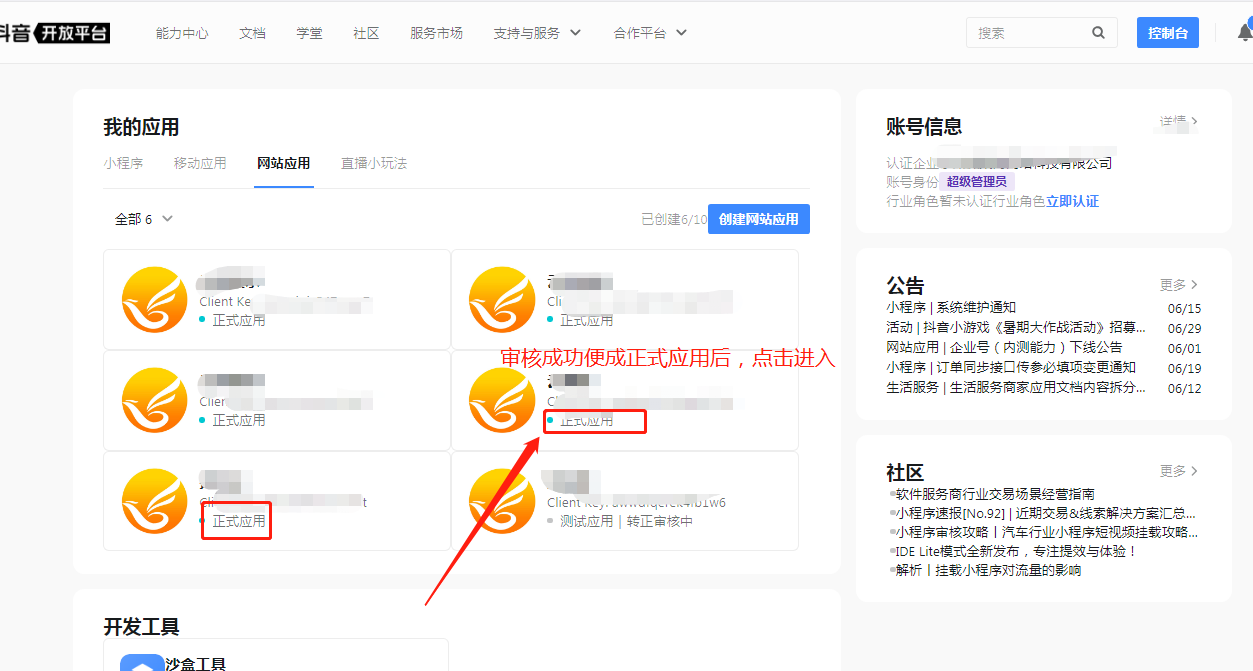Open 能力中心 in top navigation
The height and width of the screenshot is (671, 1253).
click(182, 33)
